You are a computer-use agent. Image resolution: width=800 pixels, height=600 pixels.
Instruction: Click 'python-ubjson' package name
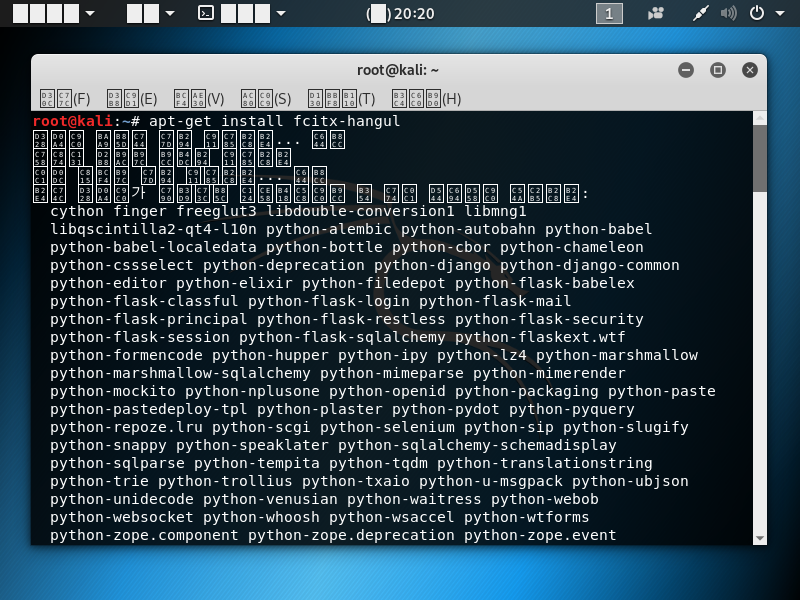(630, 481)
